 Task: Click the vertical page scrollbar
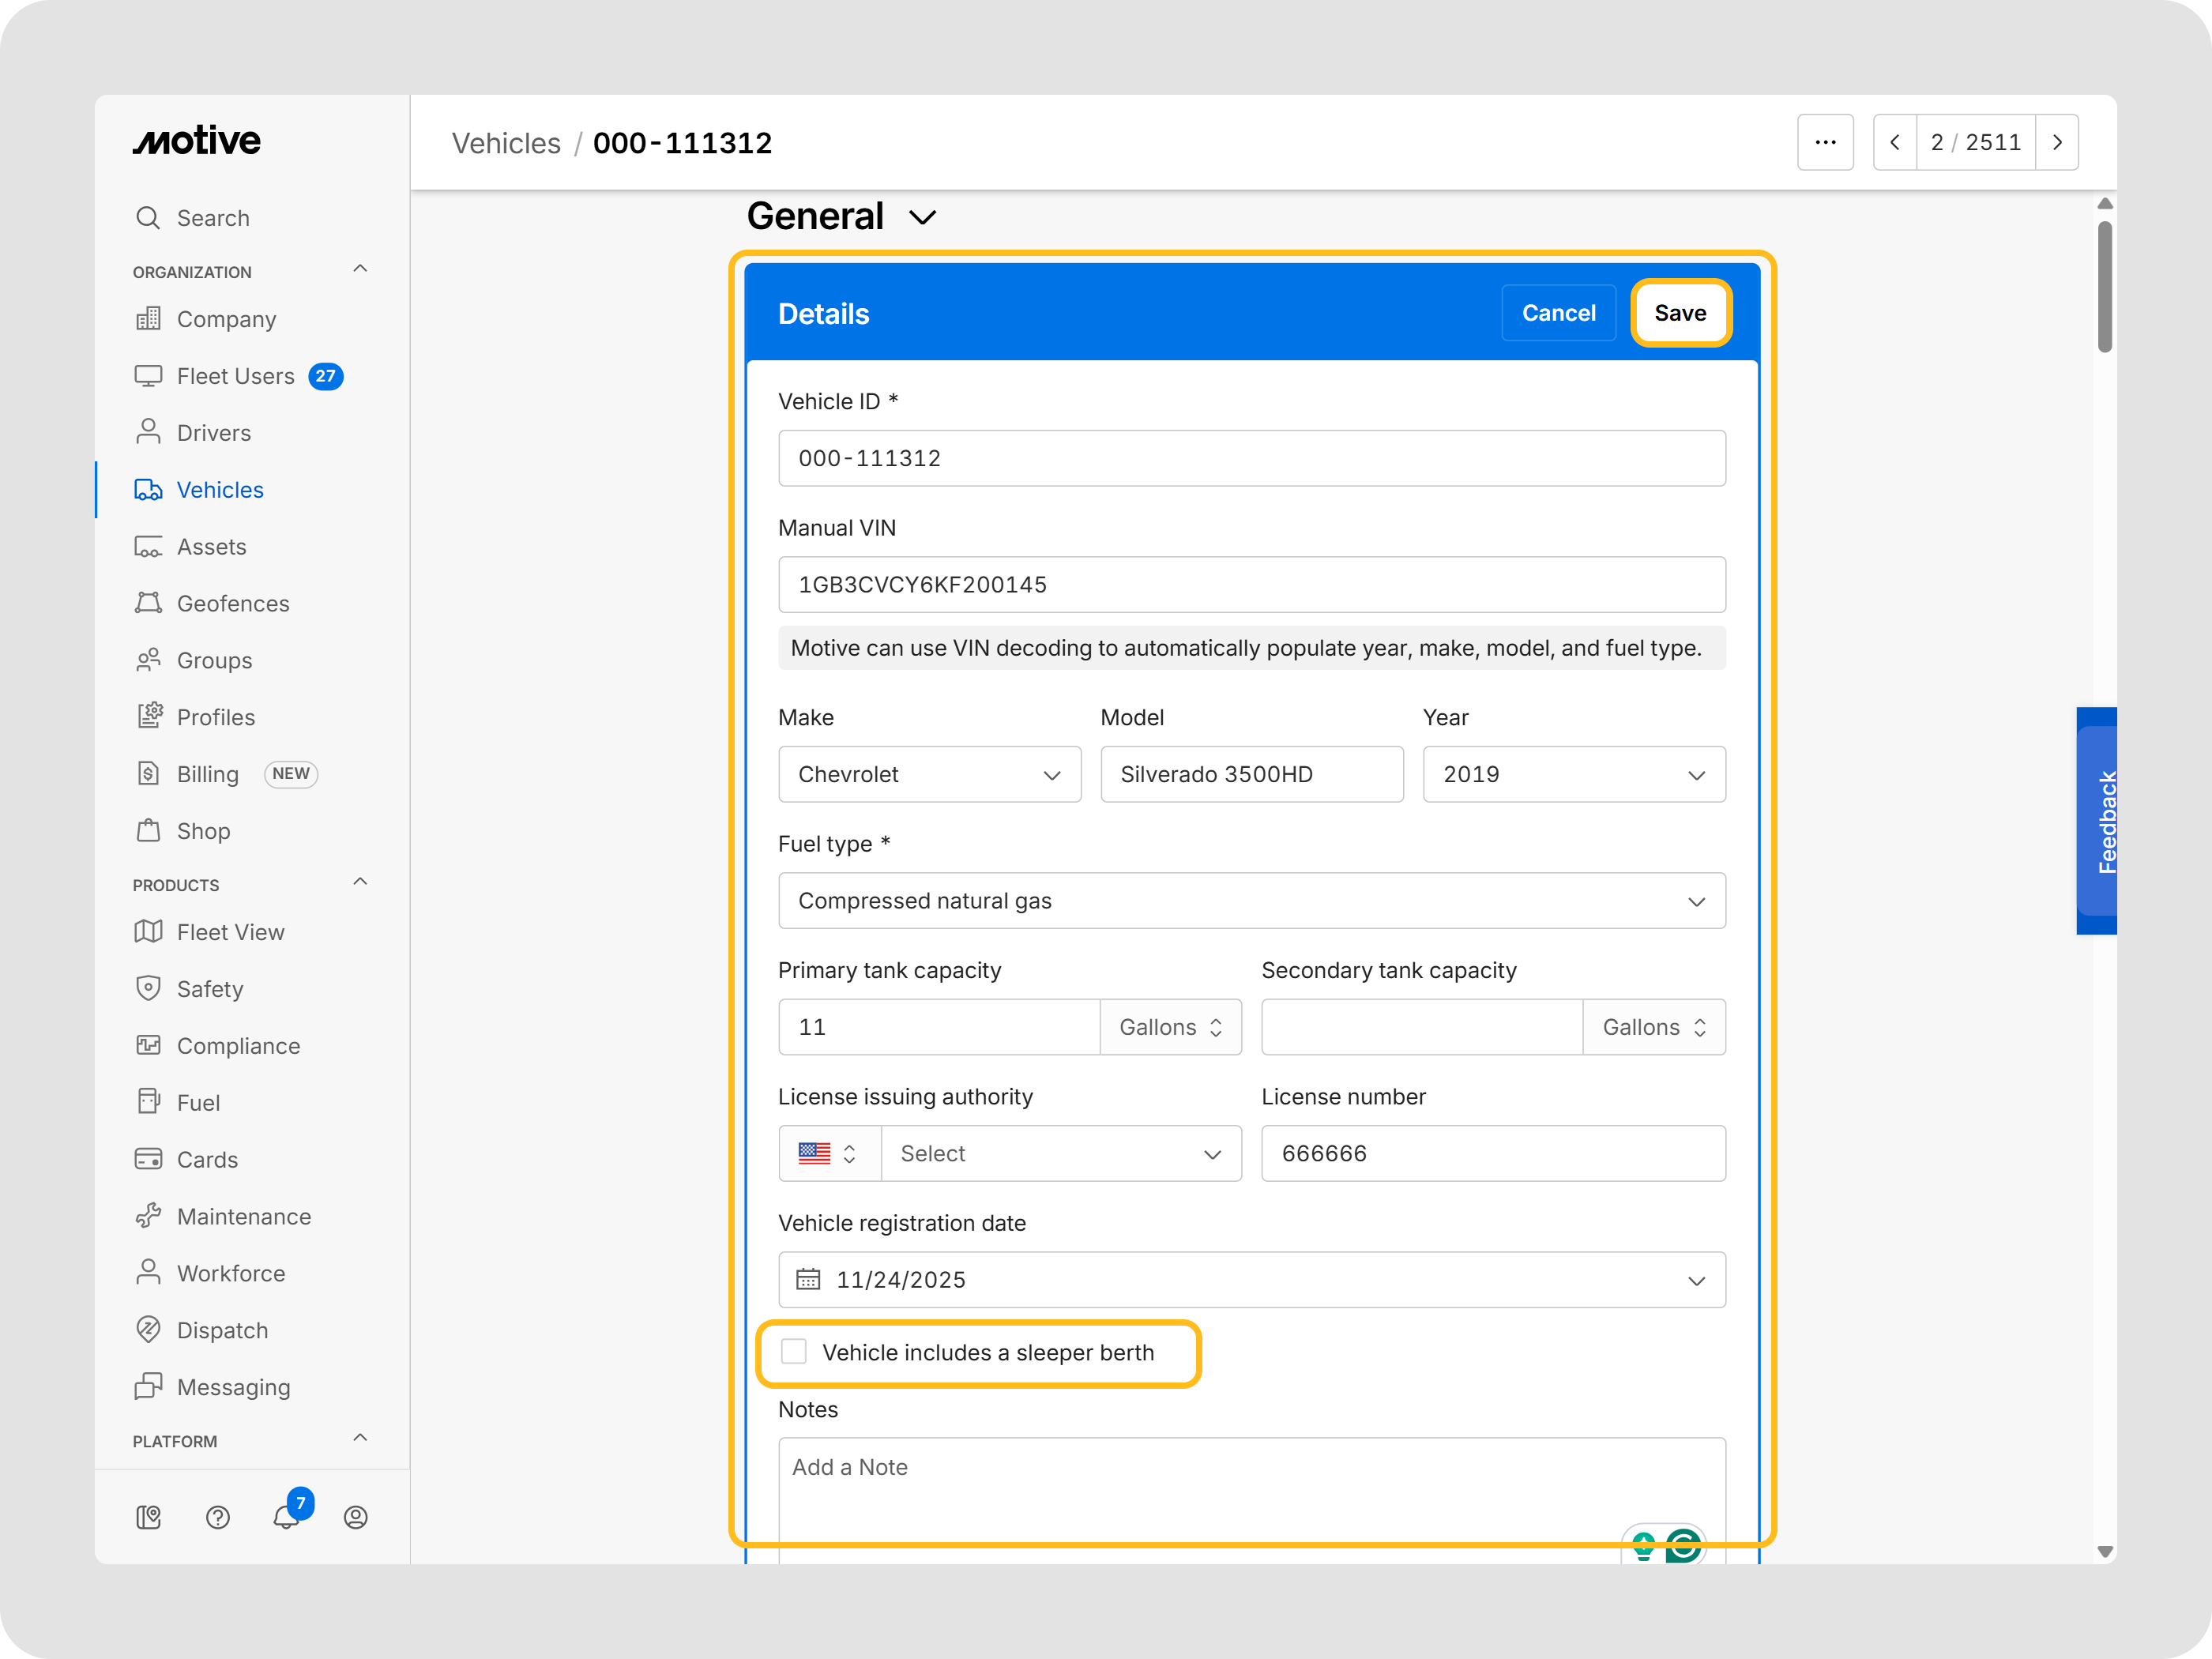tap(2104, 287)
